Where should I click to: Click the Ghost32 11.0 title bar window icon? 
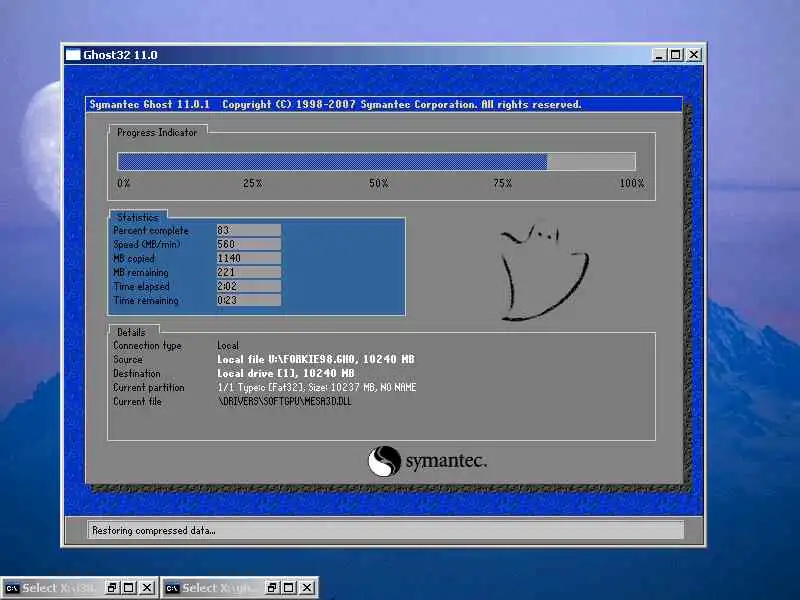pos(73,55)
